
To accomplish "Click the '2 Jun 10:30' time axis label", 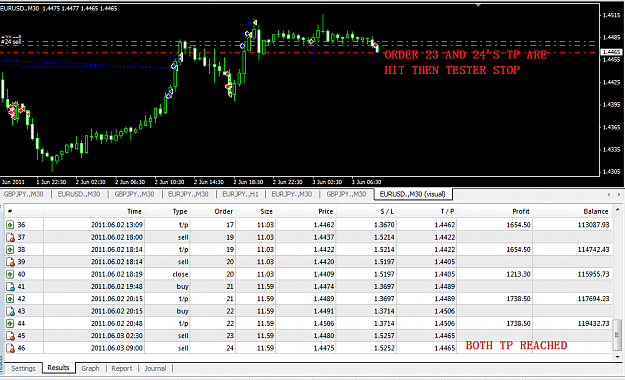I will (x=169, y=182).
